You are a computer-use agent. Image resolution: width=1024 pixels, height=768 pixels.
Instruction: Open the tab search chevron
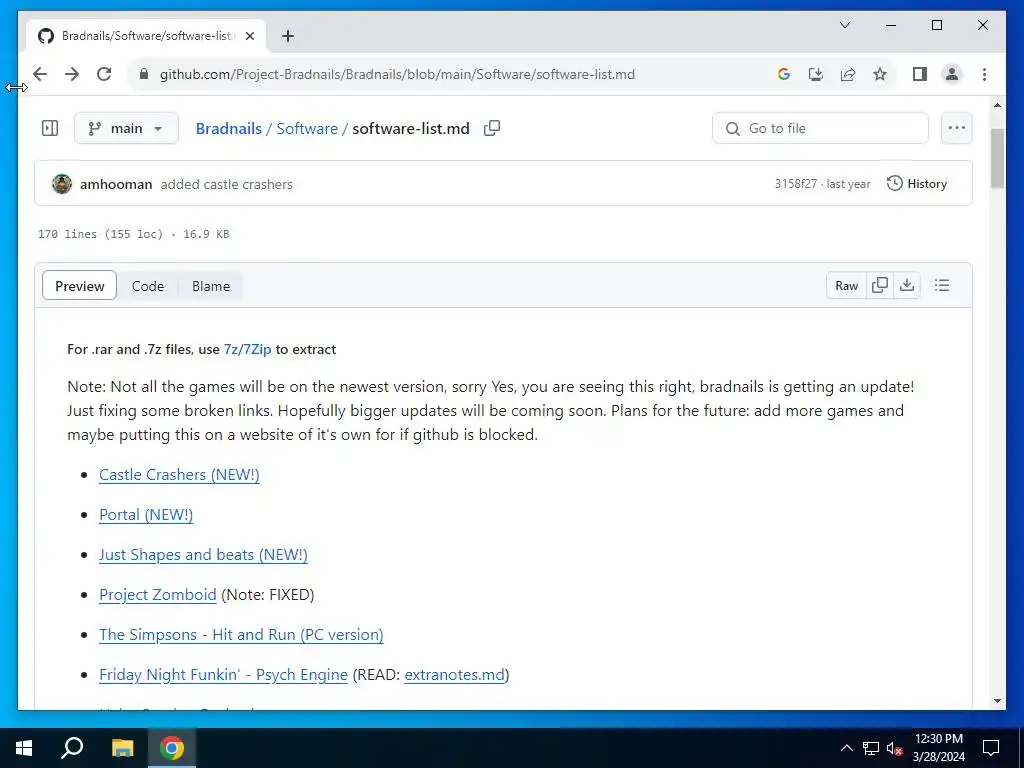[844, 25]
